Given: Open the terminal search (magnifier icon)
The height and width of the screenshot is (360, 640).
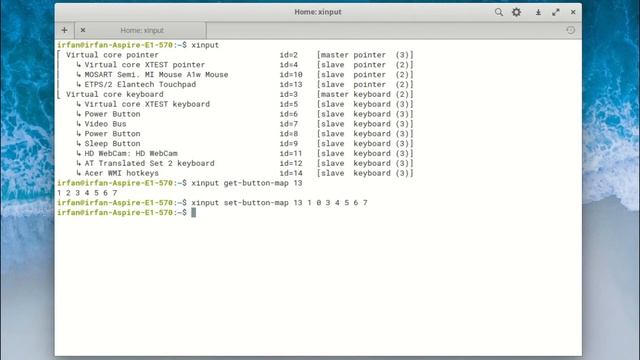Looking at the screenshot, I should pyautogui.click(x=498, y=12).
